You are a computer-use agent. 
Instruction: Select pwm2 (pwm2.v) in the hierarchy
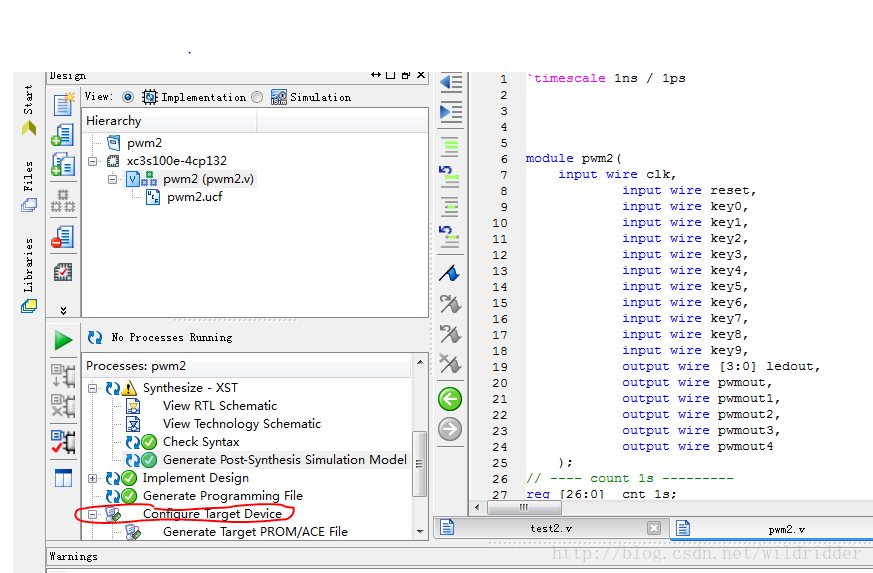coord(208,179)
